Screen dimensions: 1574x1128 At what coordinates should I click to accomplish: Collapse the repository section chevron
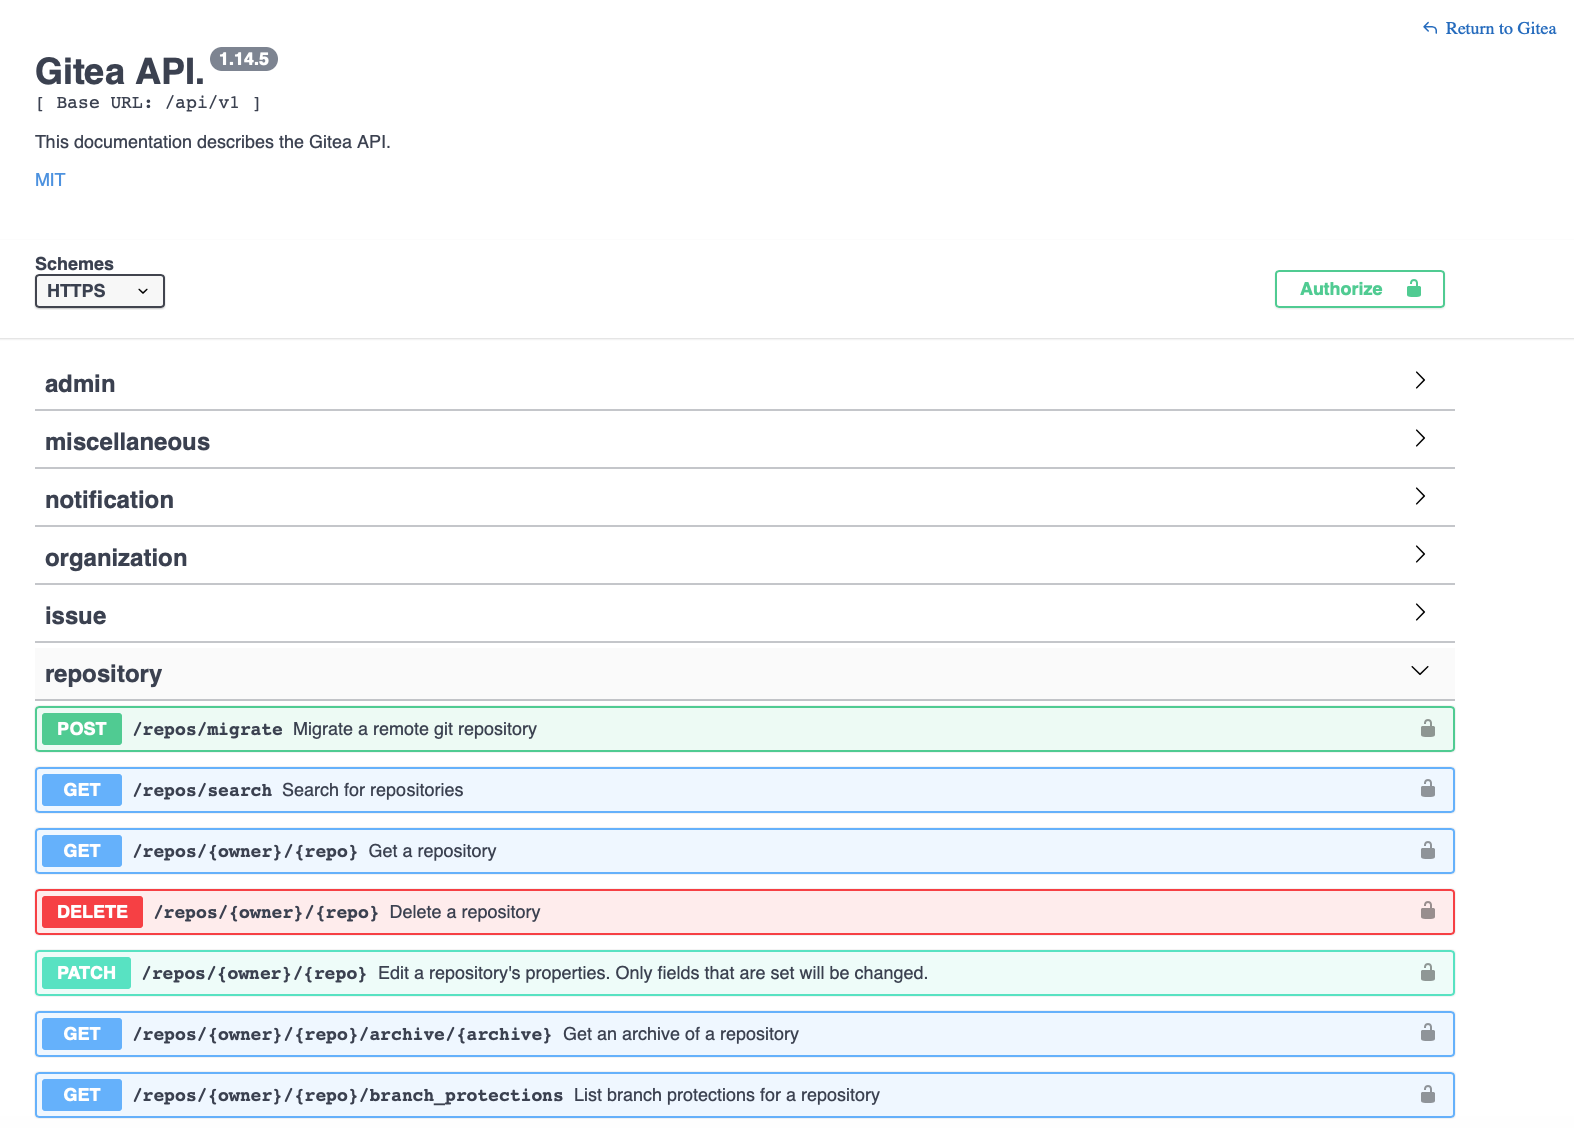(1420, 670)
